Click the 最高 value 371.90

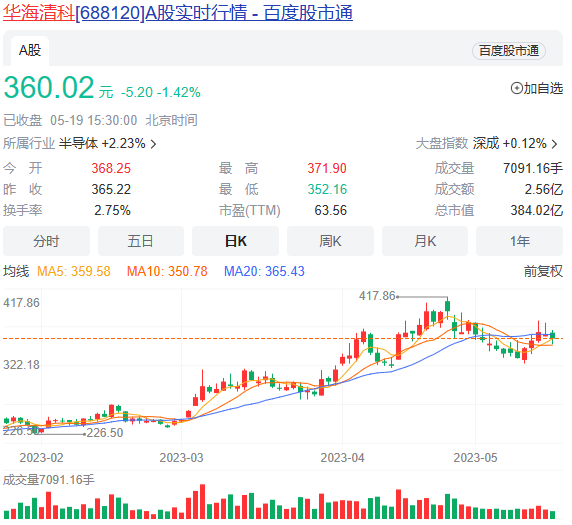(x=327, y=169)
